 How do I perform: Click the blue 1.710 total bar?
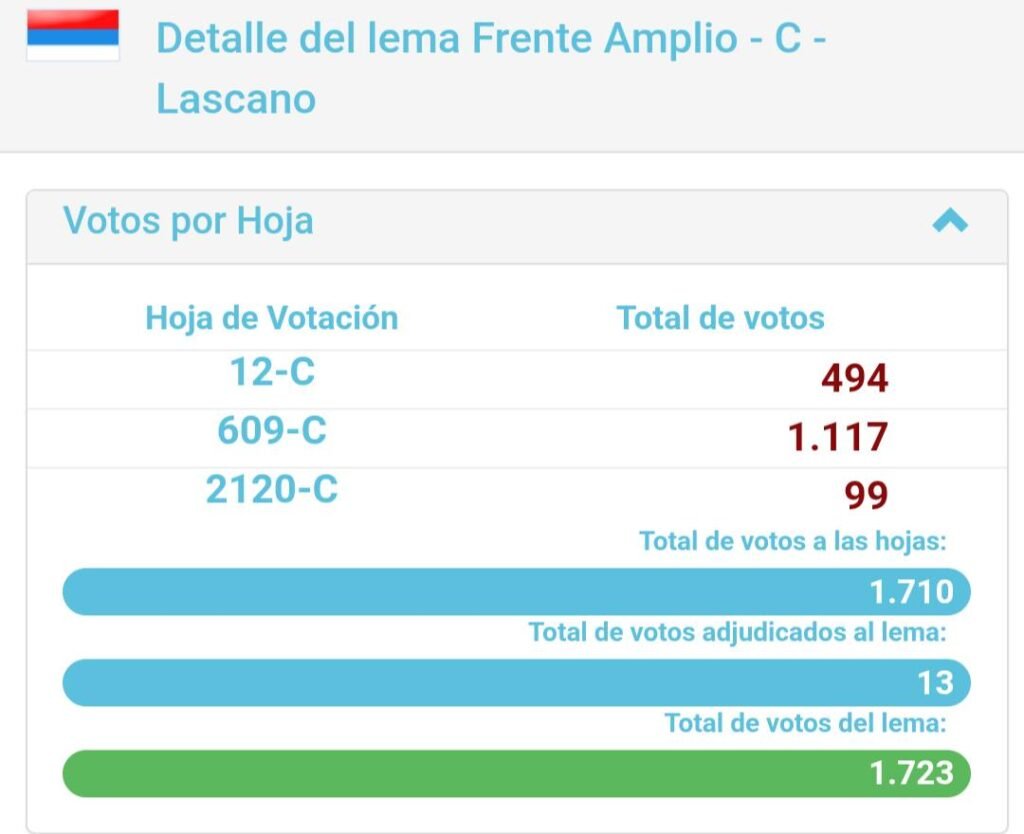(x=517, y=592)
